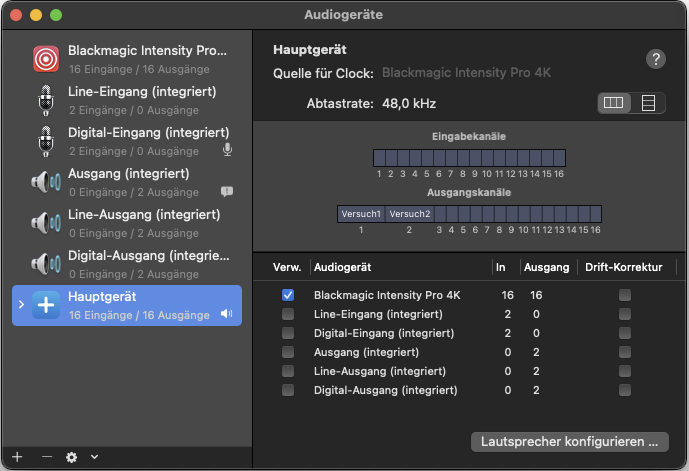Enable drift correction for Ausgang (integriert)
The width and height of the screenshot is (689, 471).
click(625, 352)
